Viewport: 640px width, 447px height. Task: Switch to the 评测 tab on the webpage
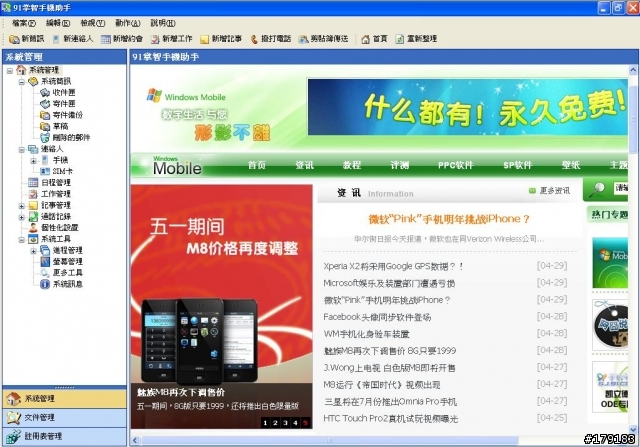click(x=399, y=165)
